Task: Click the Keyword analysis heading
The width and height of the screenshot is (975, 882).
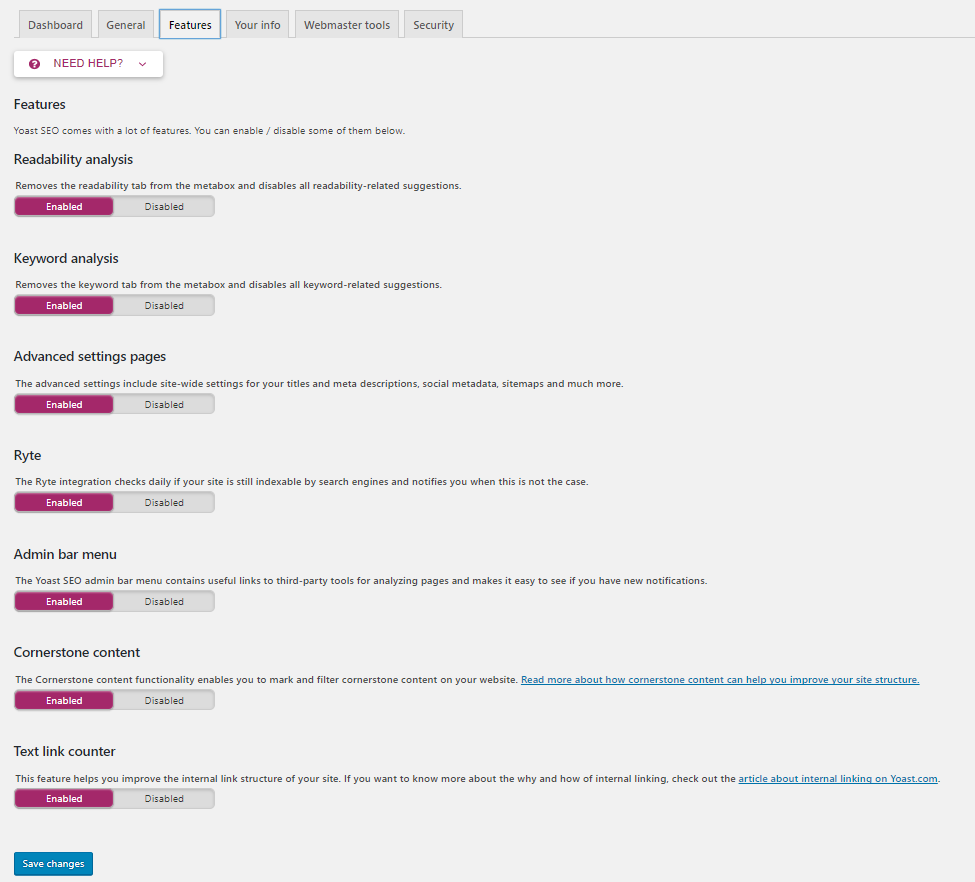Action: tap(66, 258)
